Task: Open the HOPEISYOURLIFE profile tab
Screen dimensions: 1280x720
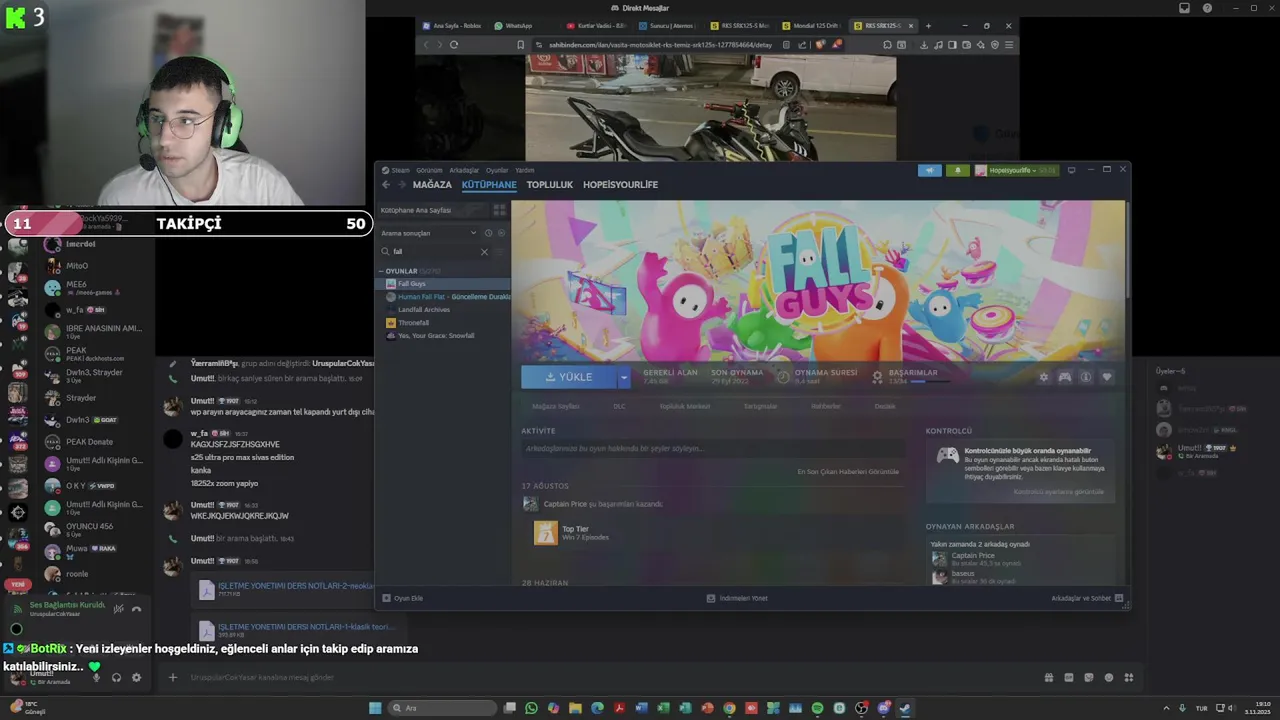Action: [x=620, y=185]
